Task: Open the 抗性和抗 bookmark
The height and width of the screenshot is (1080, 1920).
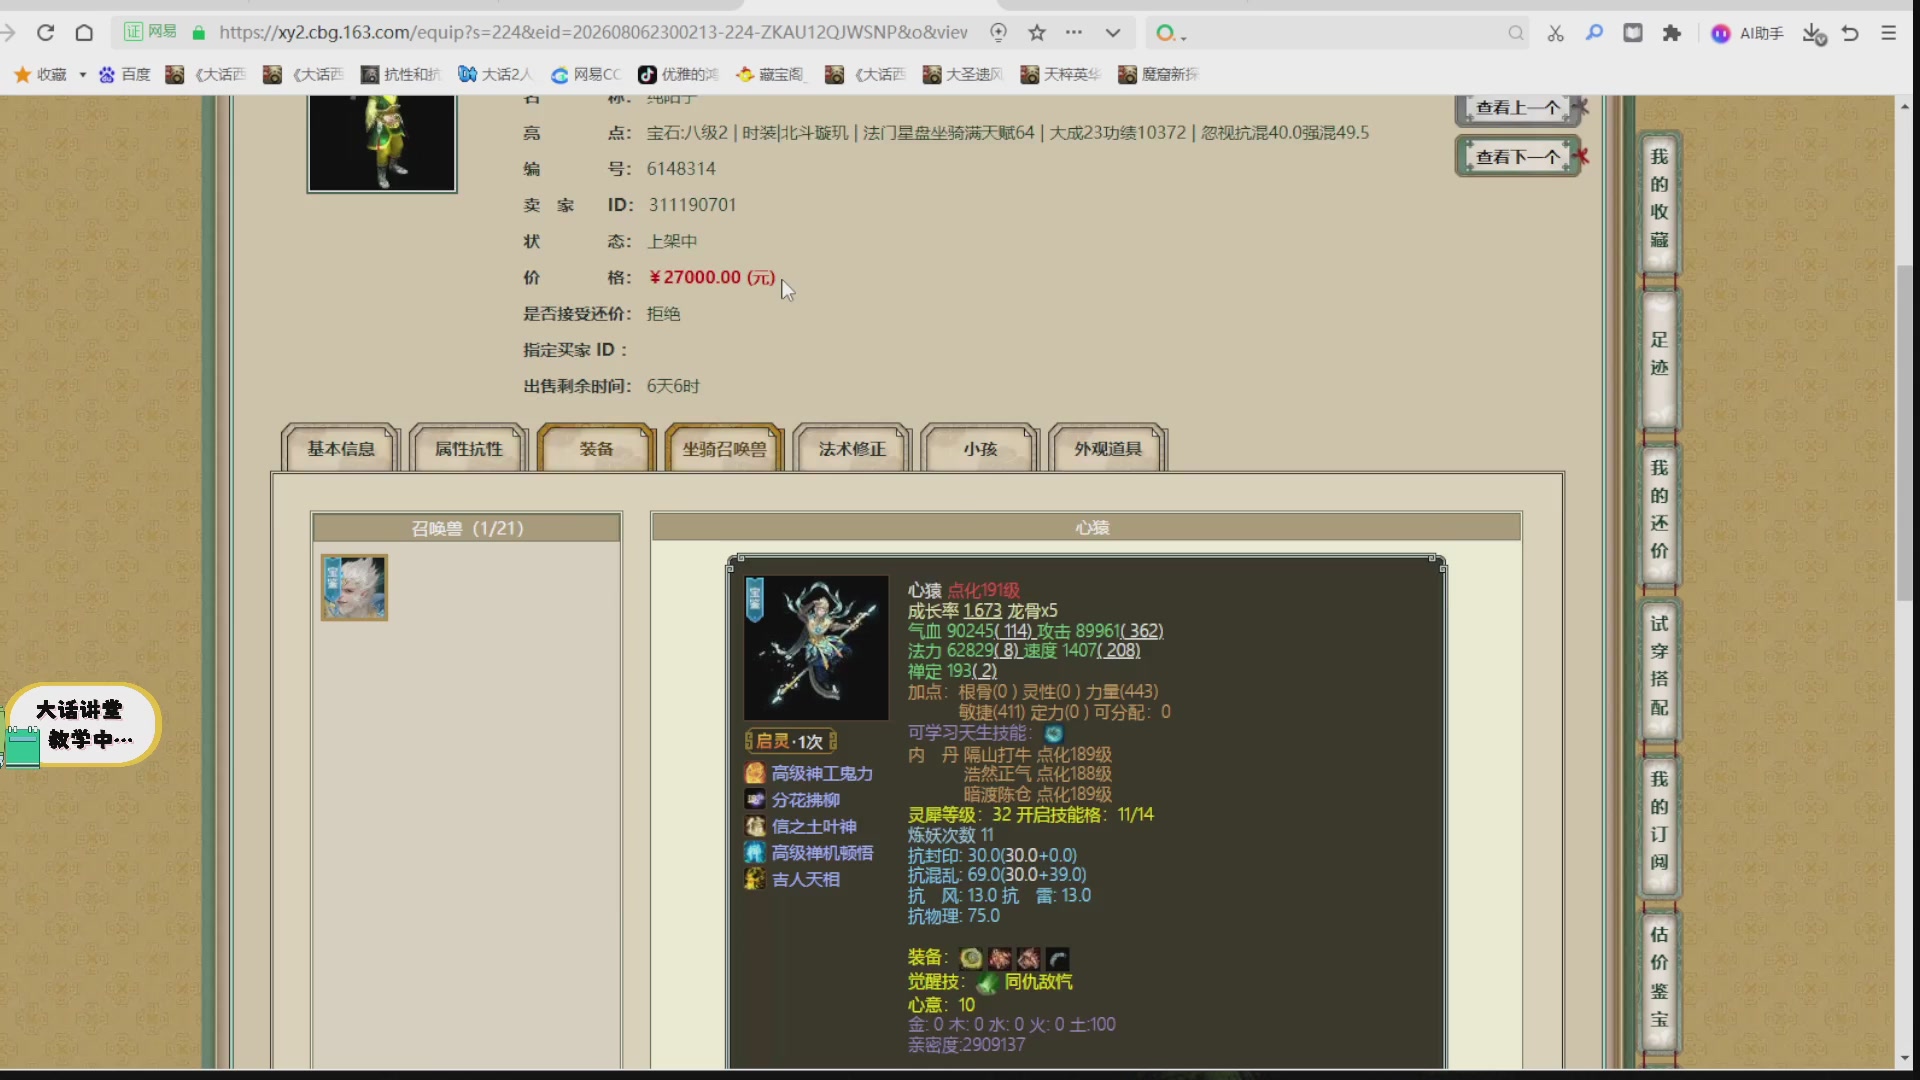Action: point(401,74)
